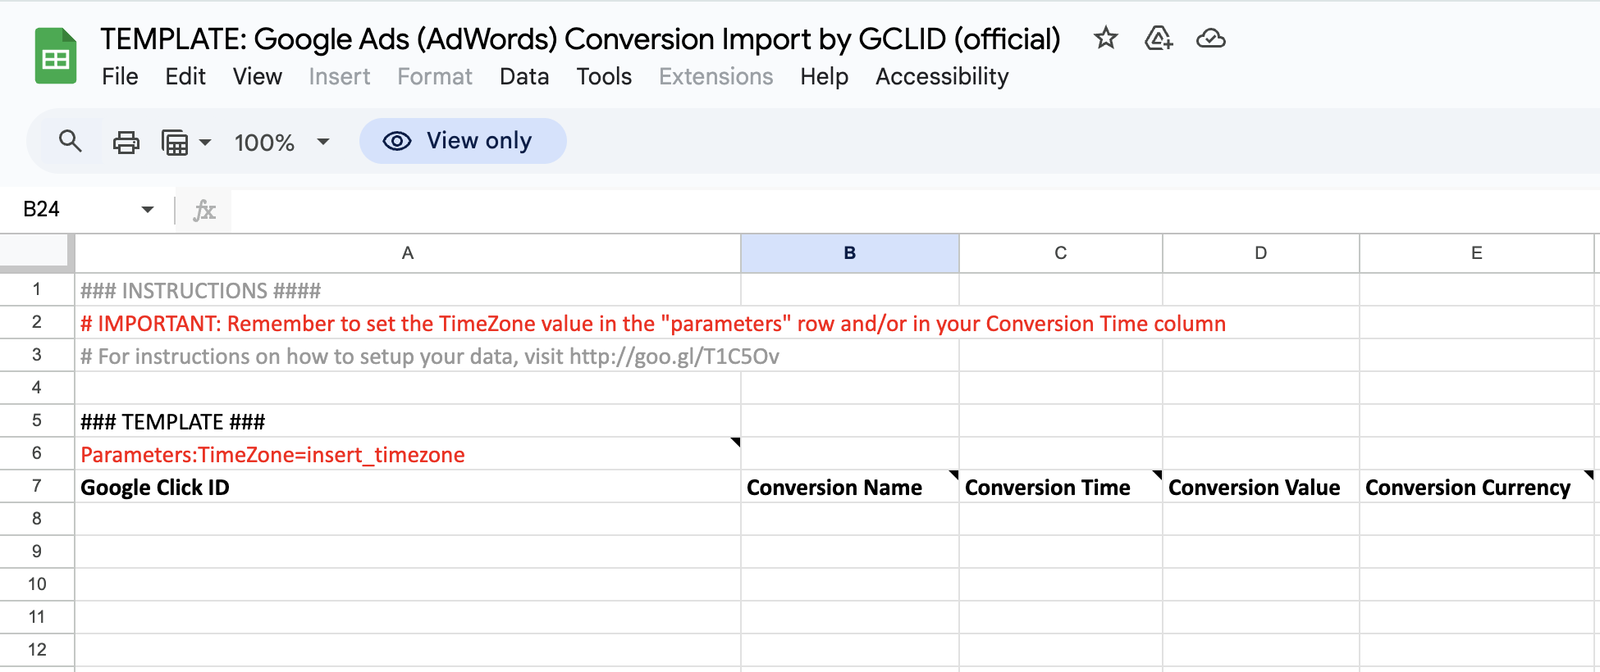Screen dimensions: 1600x672
Task: Select row 7 header
Action: pyautogui.click(x=37, y=487)
